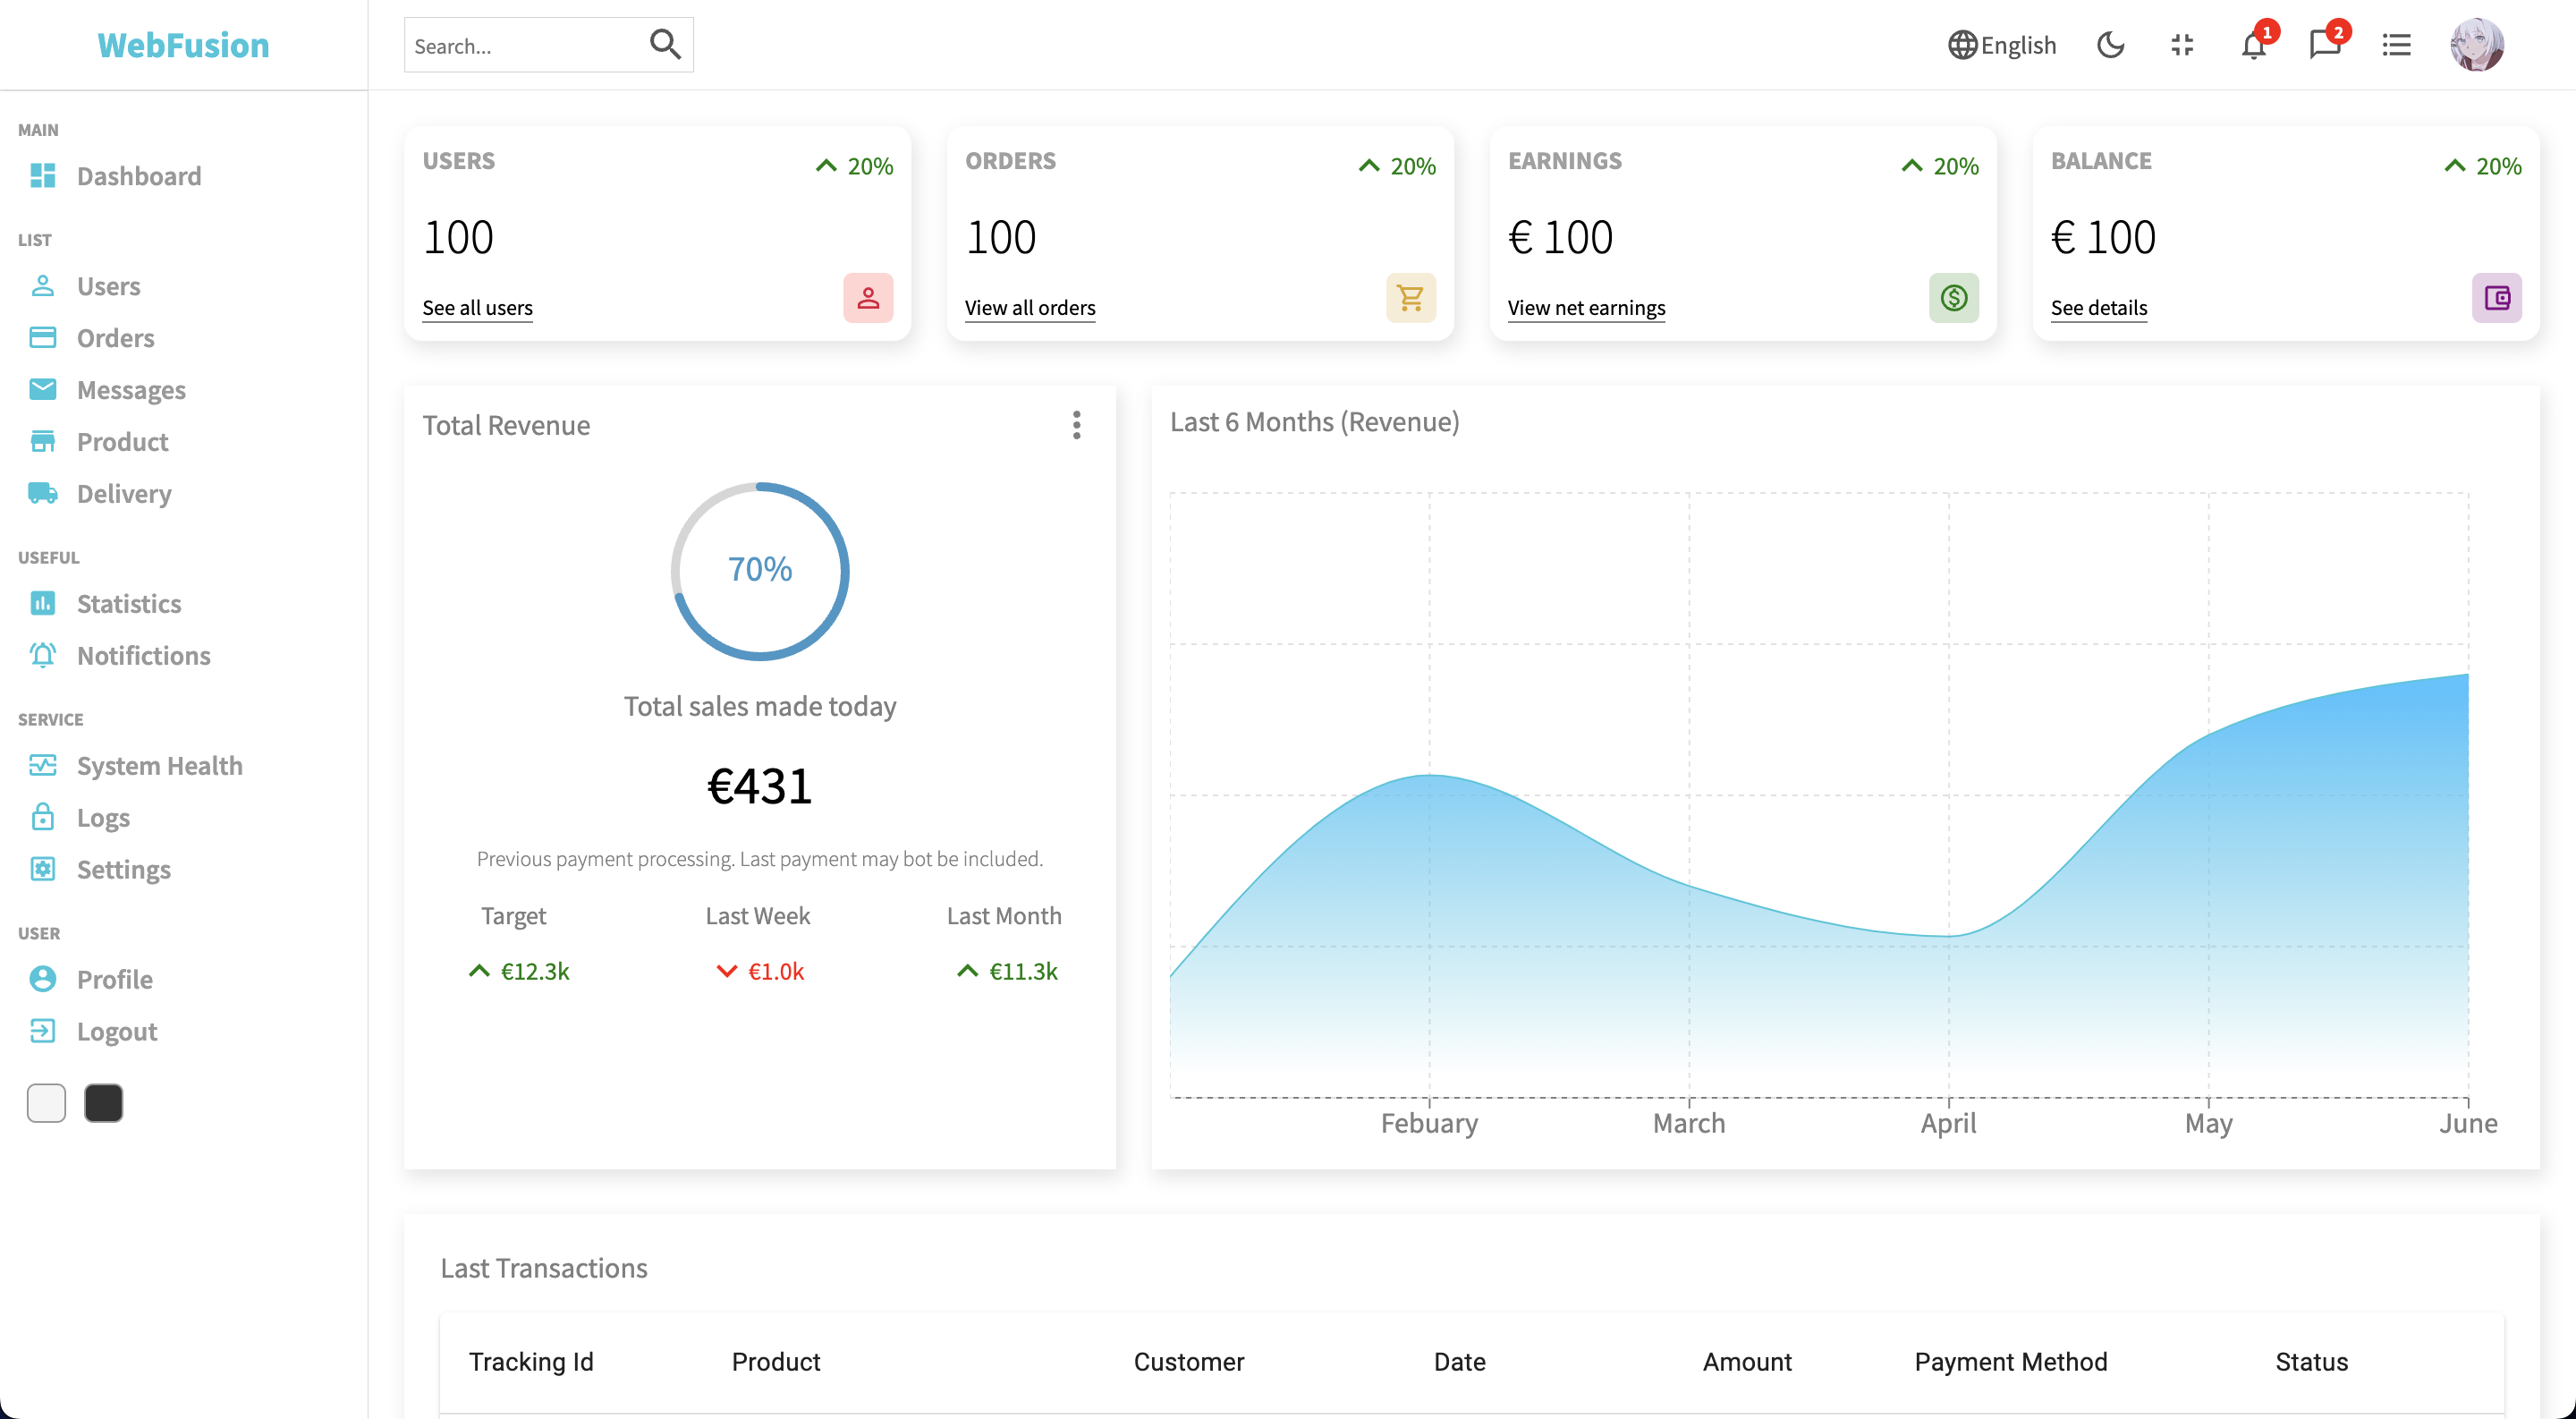Viewport: 2576px width, 1419px height.
Task: Switch to dark mode with the moon icon
Action: (x=2110, y=45)
